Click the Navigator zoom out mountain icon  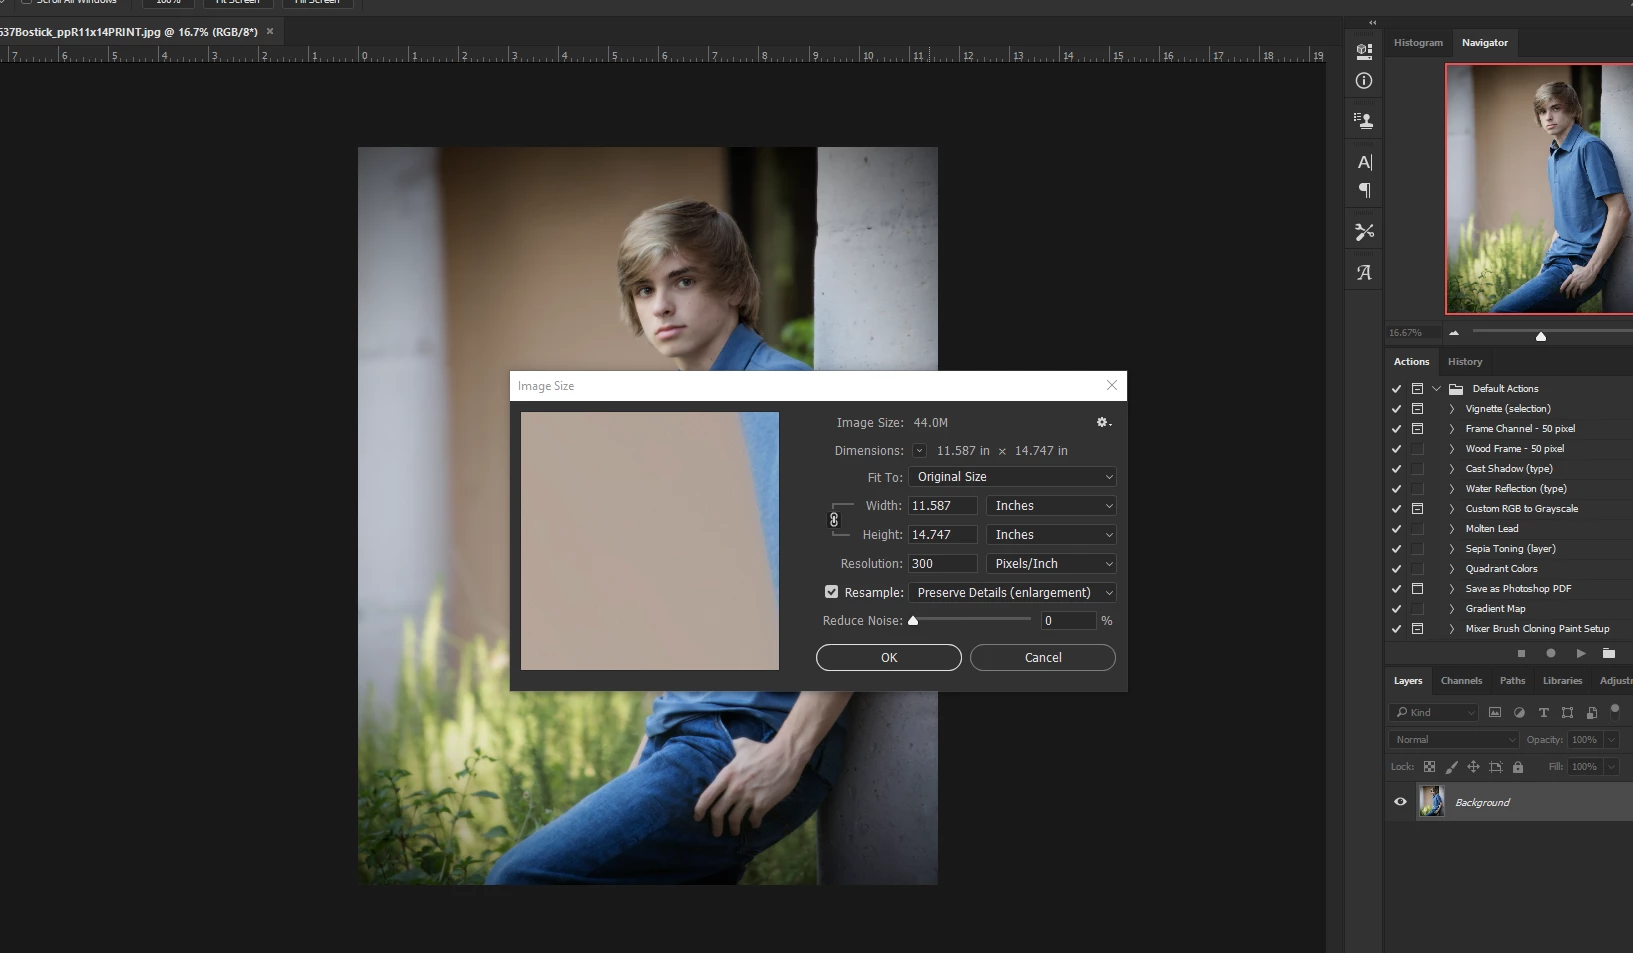coord(1454,333)
